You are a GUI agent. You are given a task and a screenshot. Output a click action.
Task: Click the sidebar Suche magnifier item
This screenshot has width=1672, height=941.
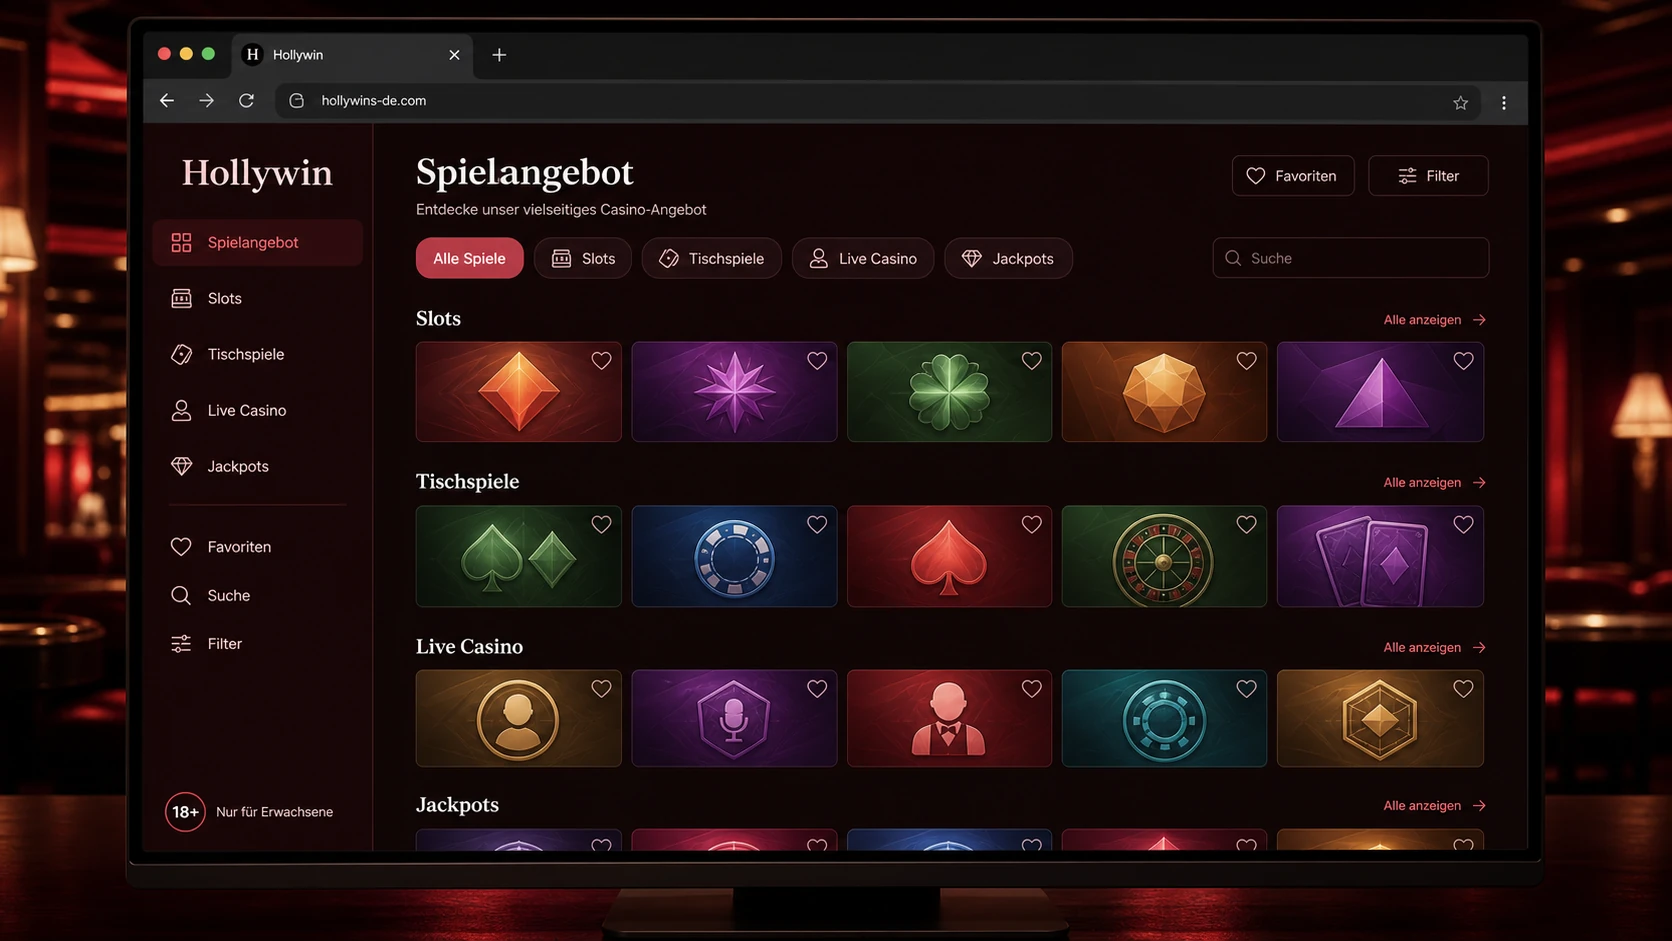[257, 595]
